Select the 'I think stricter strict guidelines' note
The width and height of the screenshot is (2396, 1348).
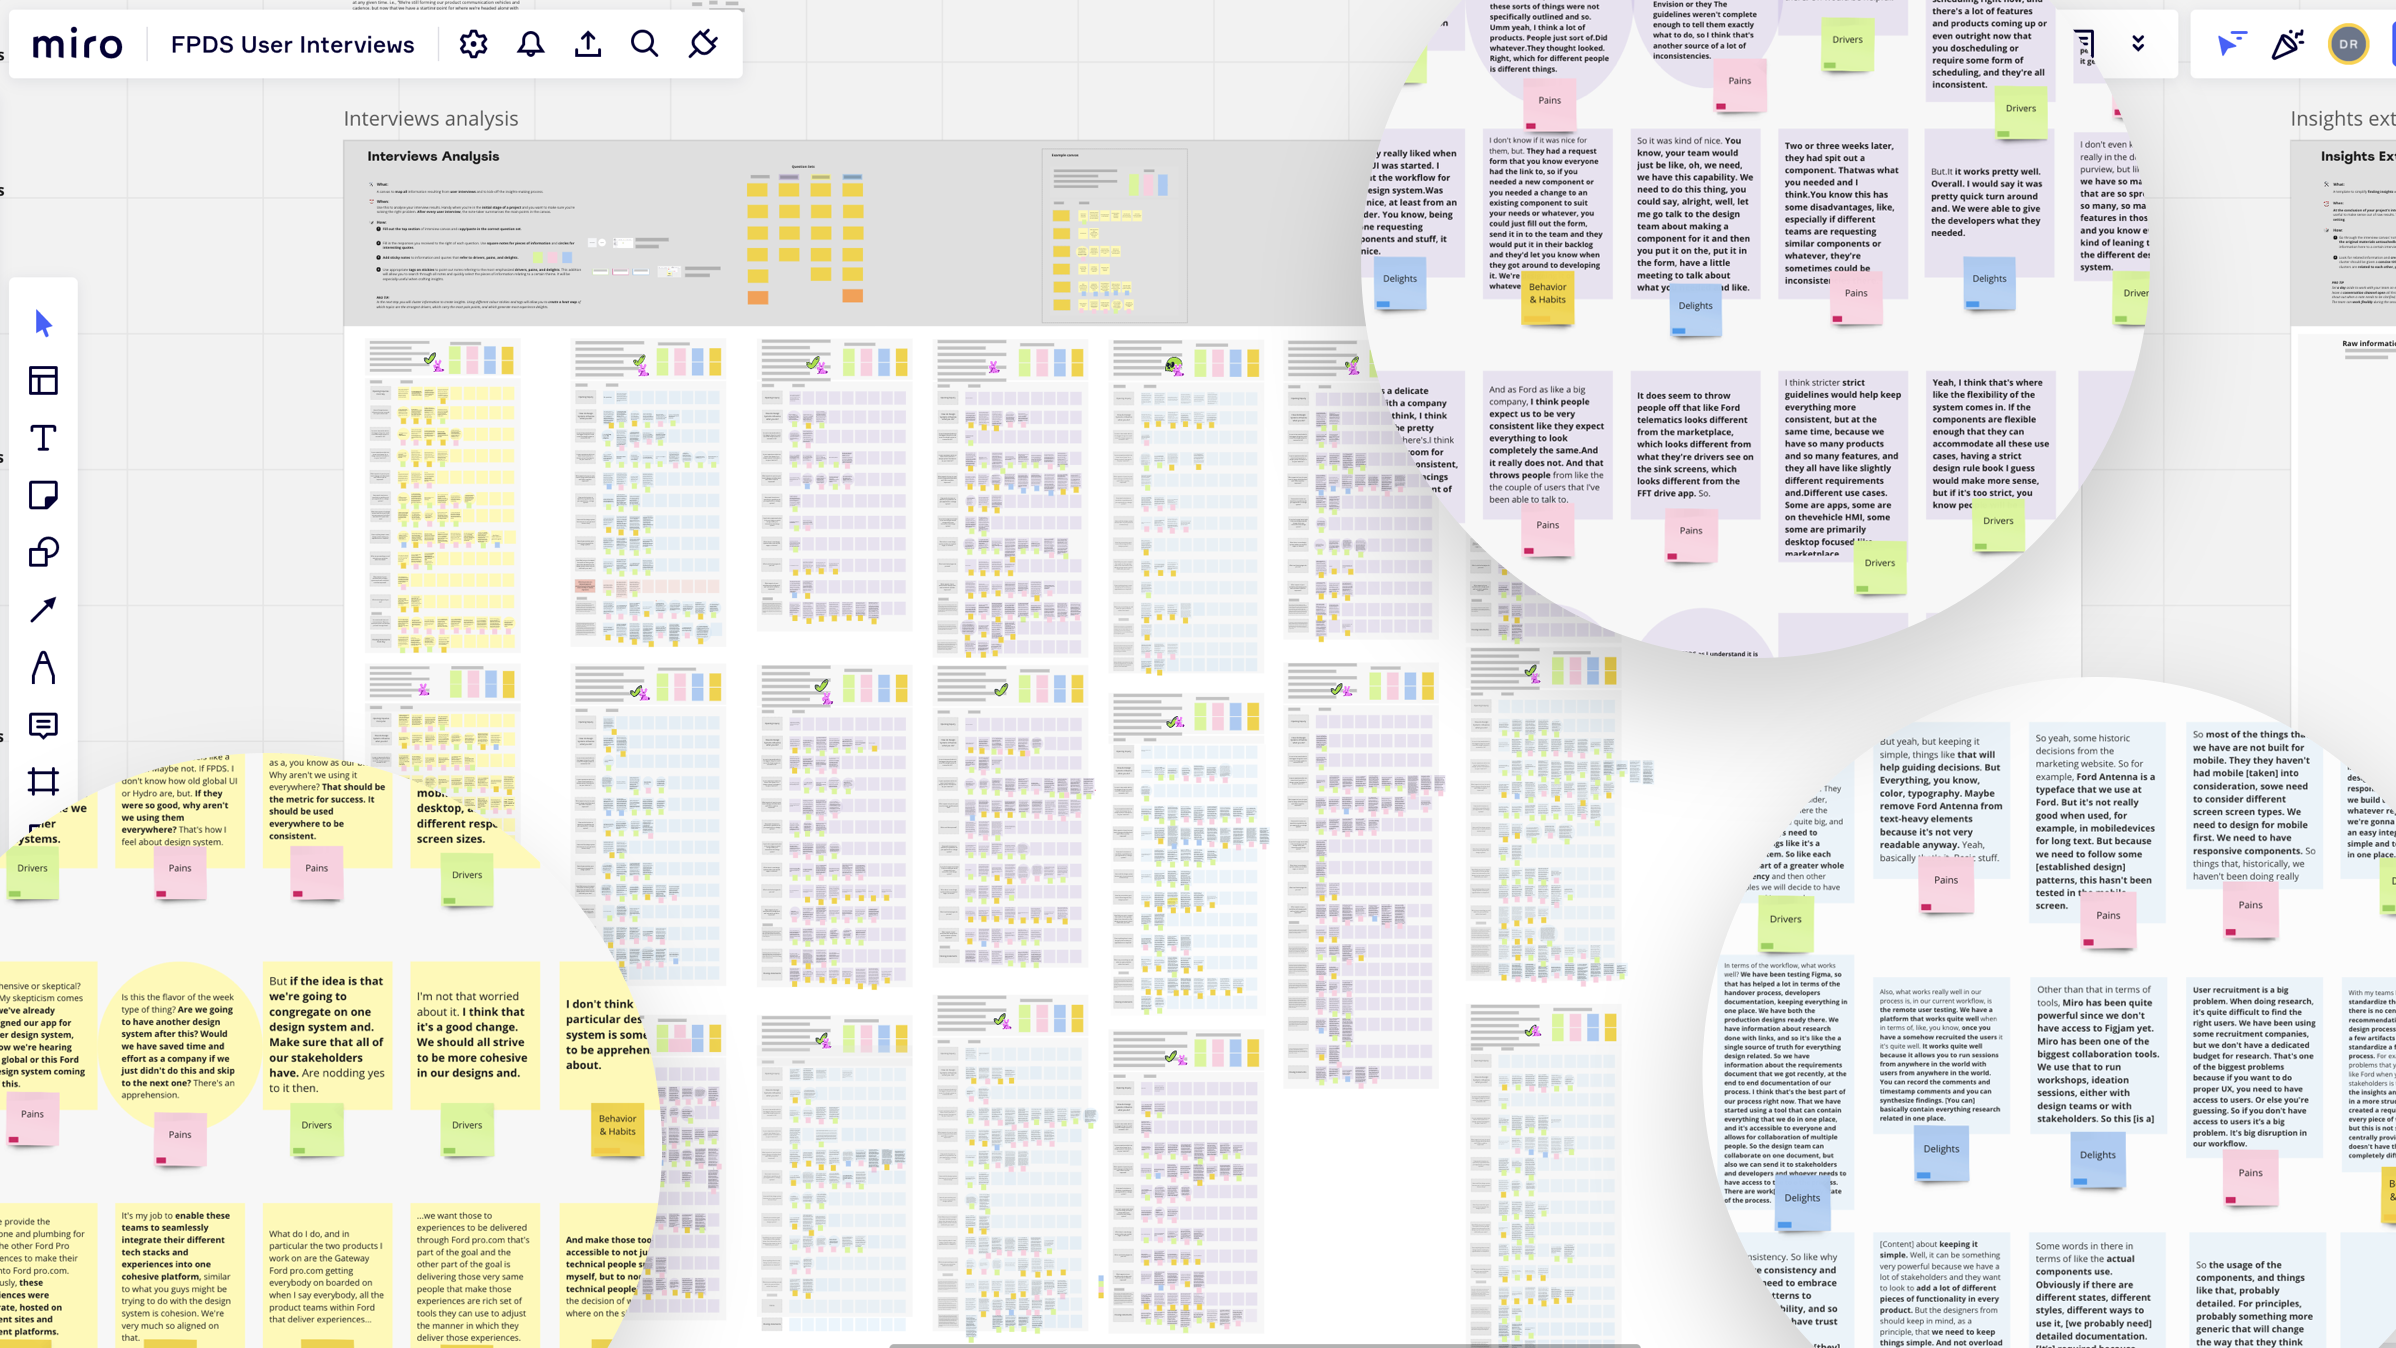click(x=1843, y=465)
